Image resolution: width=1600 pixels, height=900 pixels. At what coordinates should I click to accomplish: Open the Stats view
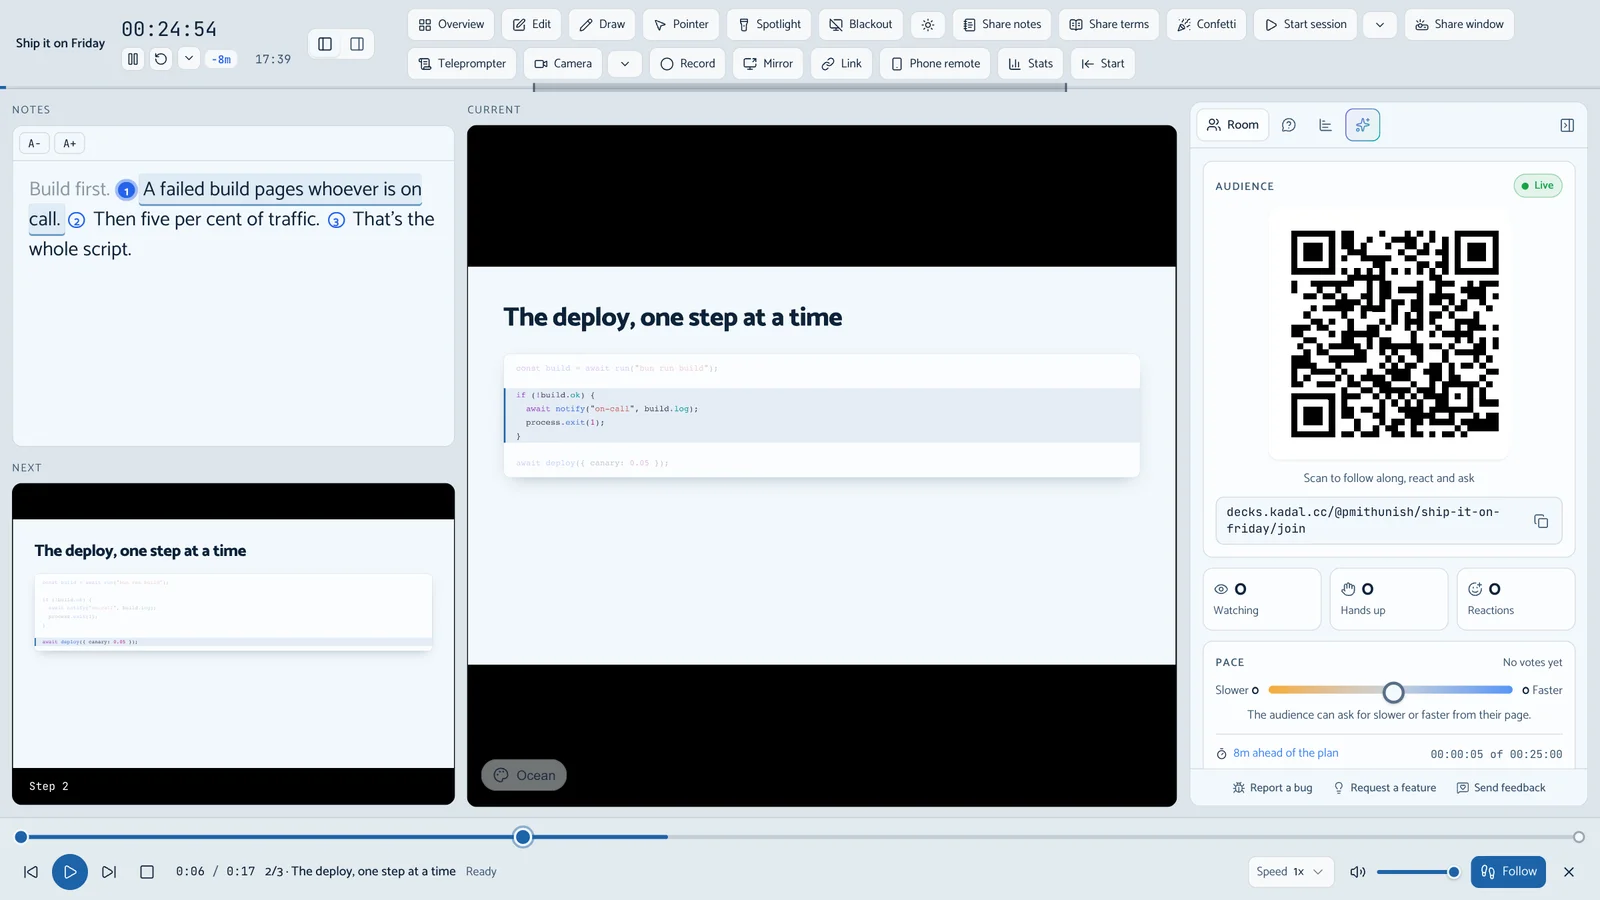[x=1031, y=63]
